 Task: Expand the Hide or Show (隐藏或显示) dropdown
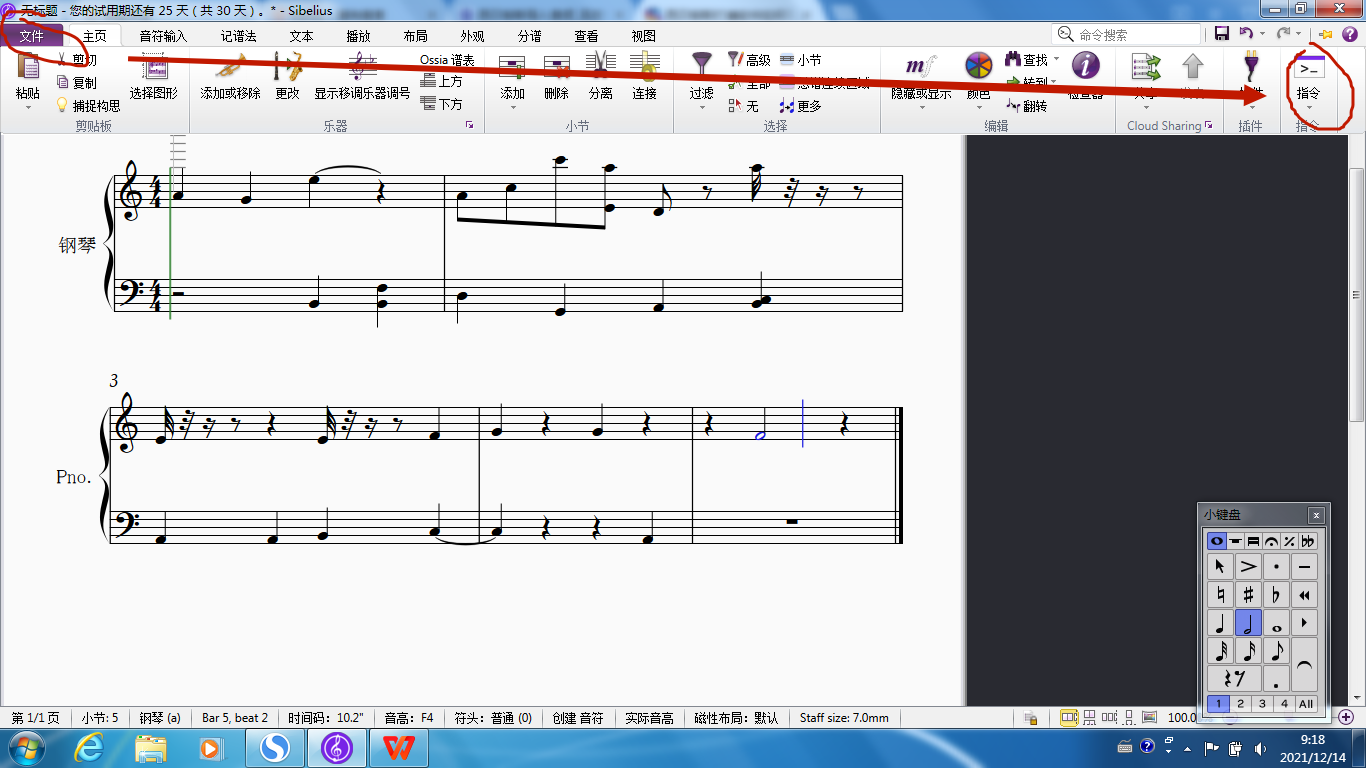click(x=921, y=106)
